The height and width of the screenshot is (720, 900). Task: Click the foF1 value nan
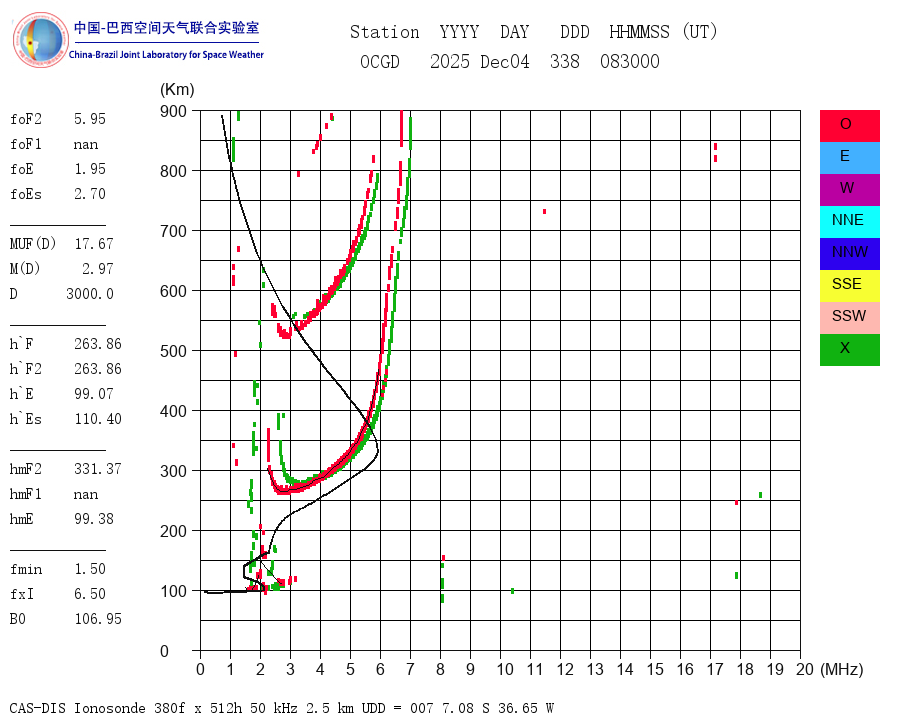pos(86,144)
